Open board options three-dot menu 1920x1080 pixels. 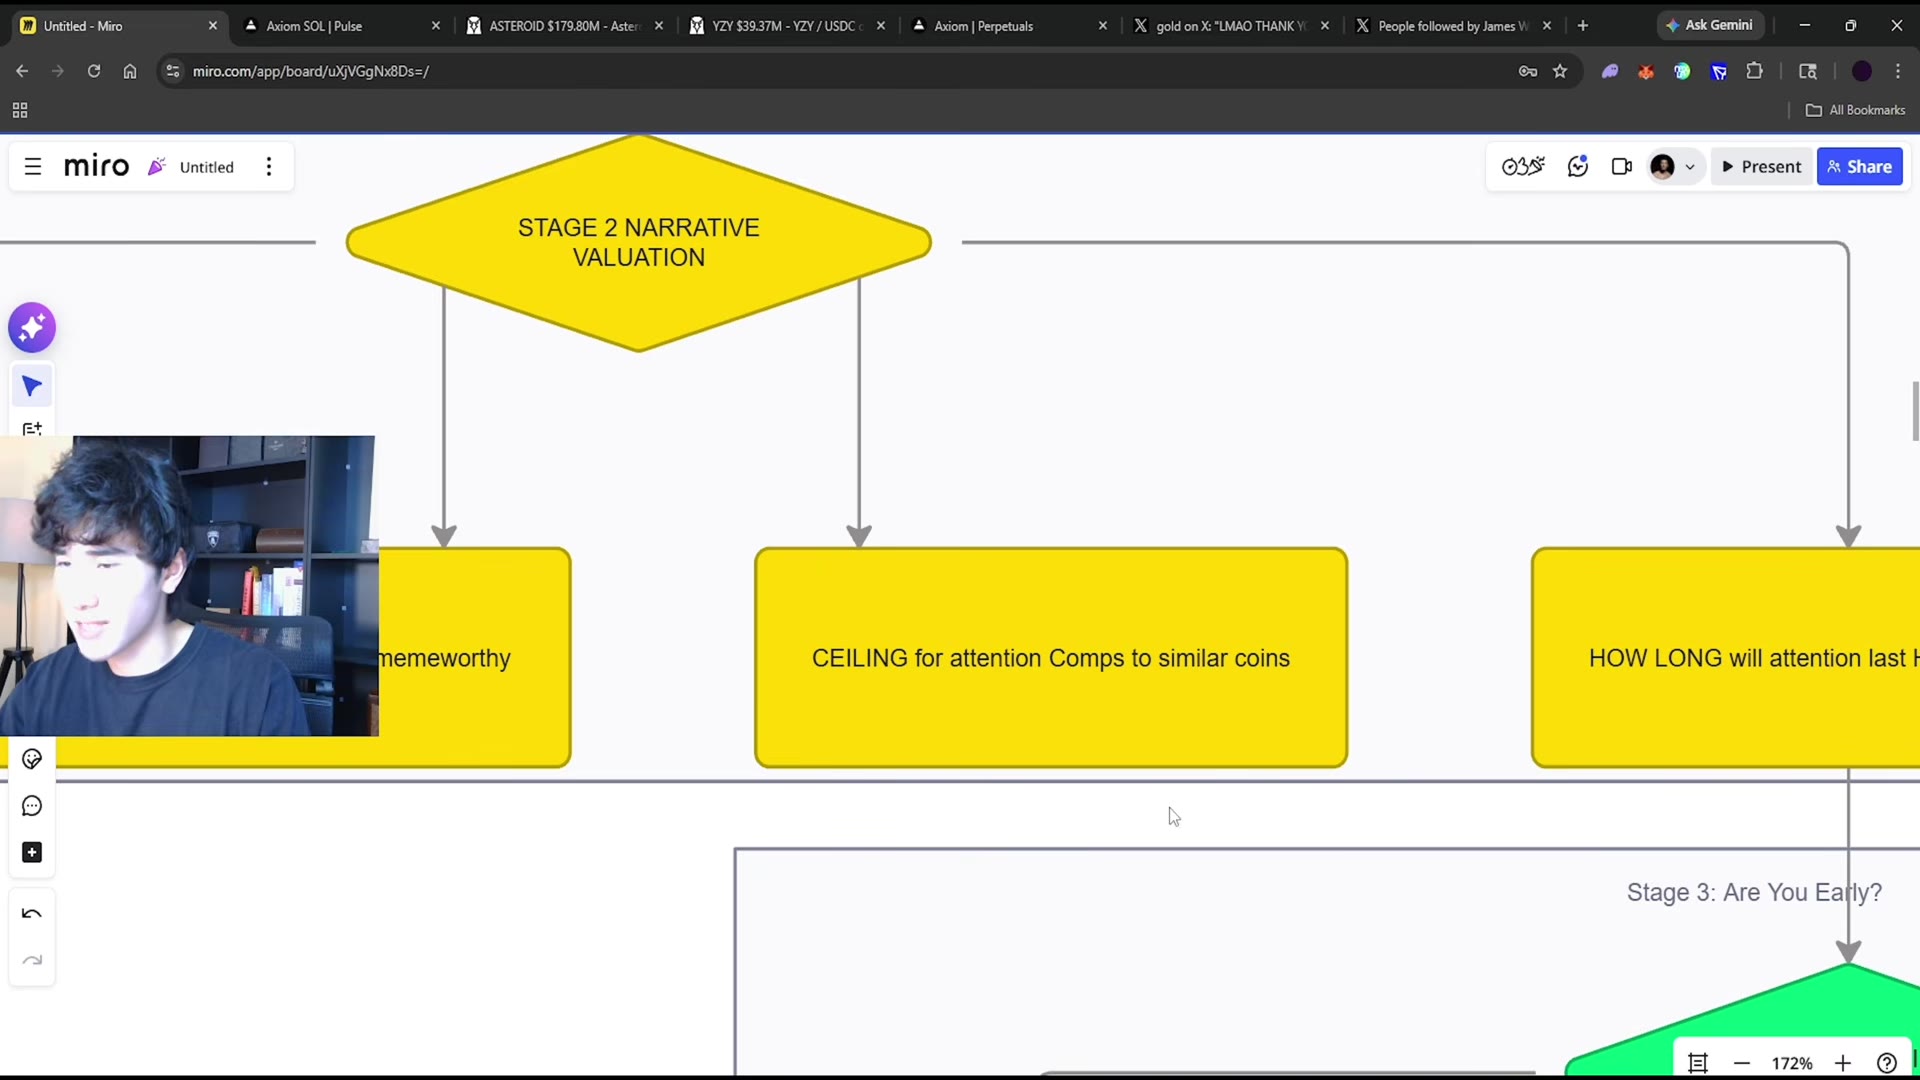click(269, 167)
